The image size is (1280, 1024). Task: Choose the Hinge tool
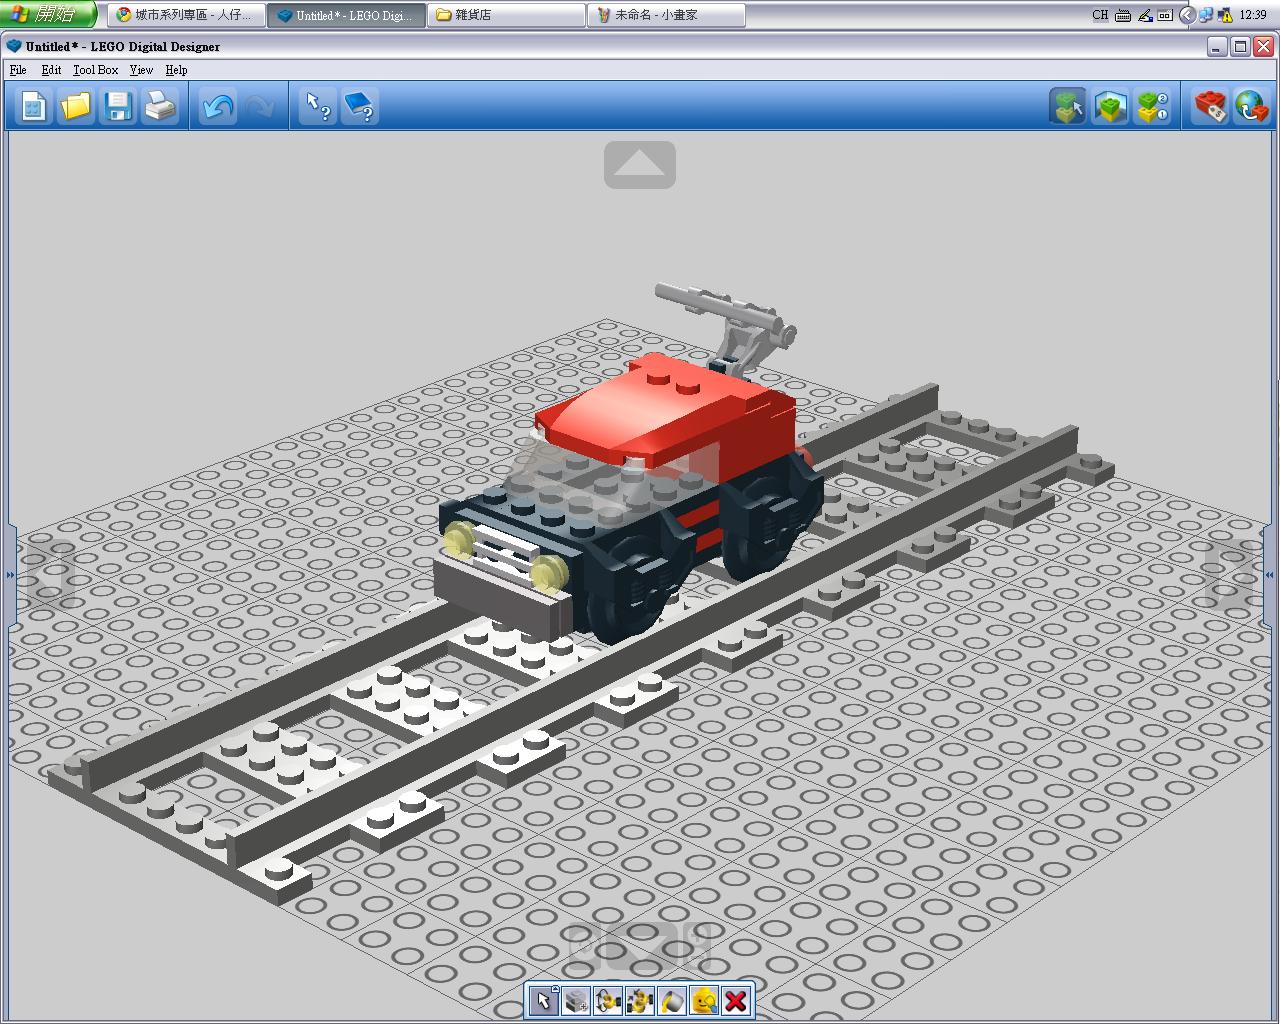click(608, 1000)
